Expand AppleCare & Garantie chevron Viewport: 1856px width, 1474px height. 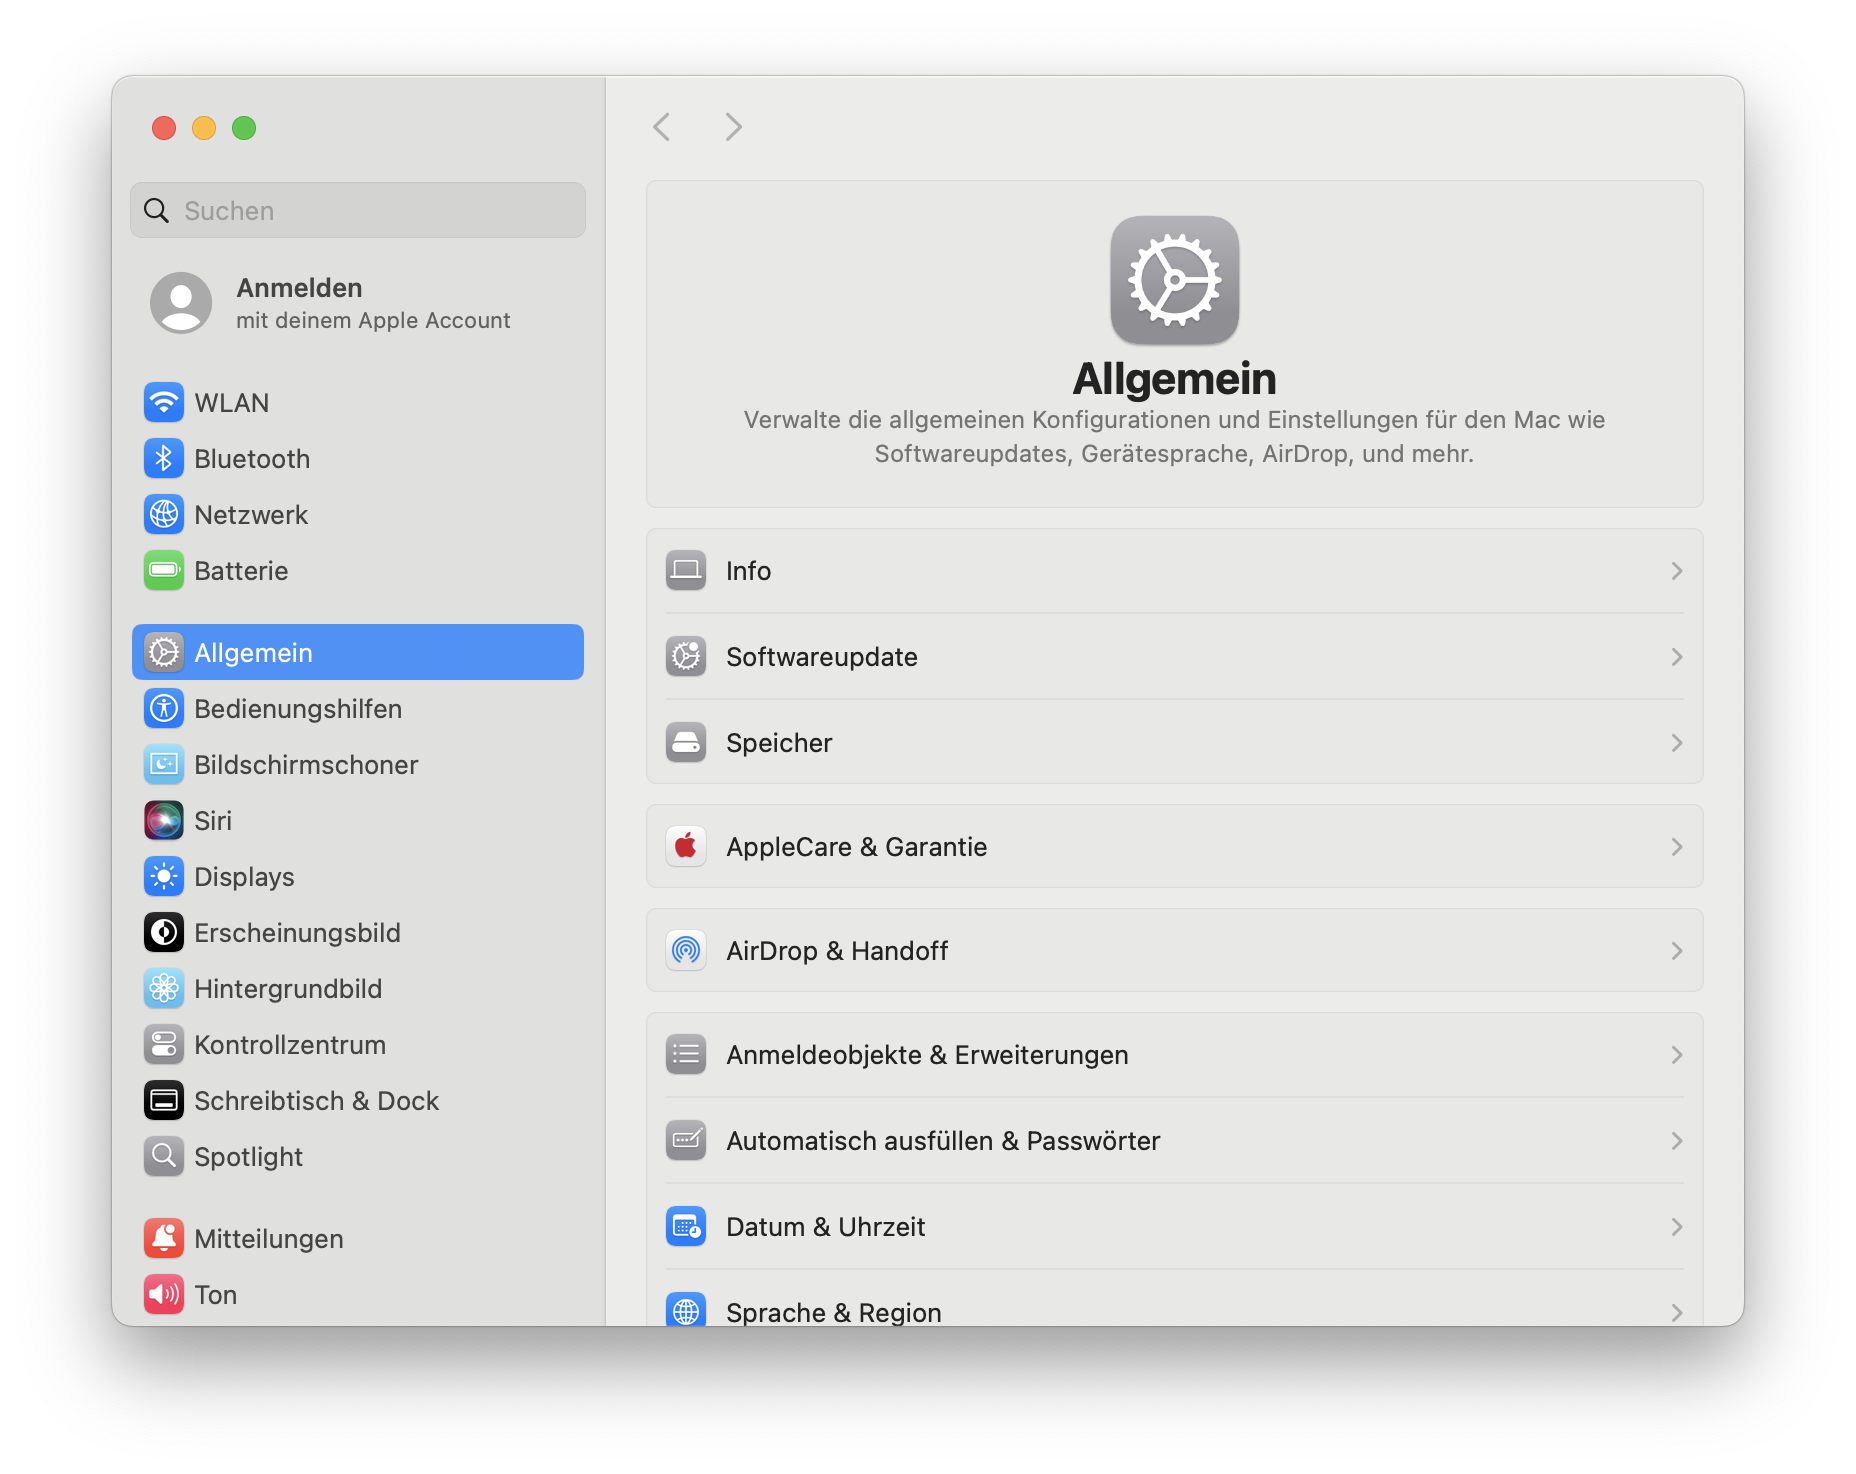click(1677, 847)
